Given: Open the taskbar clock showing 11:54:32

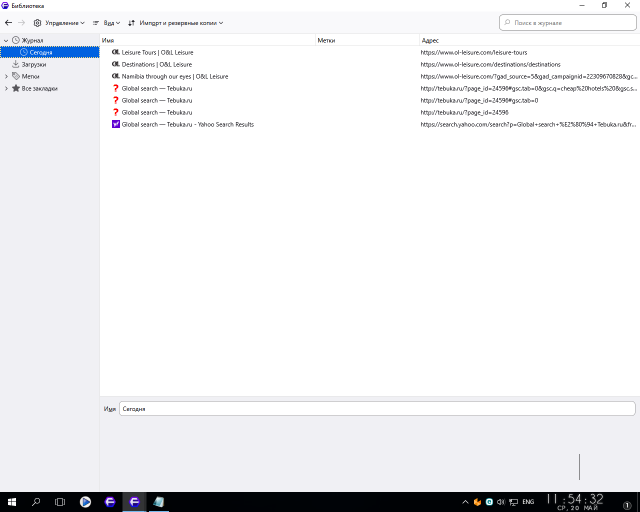Looking at the screenshot, I should point(576,502).
